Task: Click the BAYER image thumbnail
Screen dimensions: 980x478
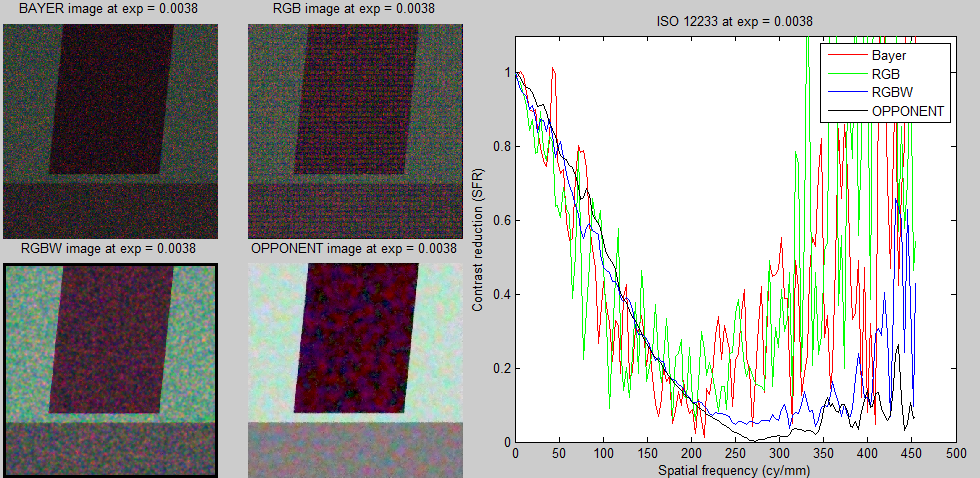Action: click(x=110, y=130)
